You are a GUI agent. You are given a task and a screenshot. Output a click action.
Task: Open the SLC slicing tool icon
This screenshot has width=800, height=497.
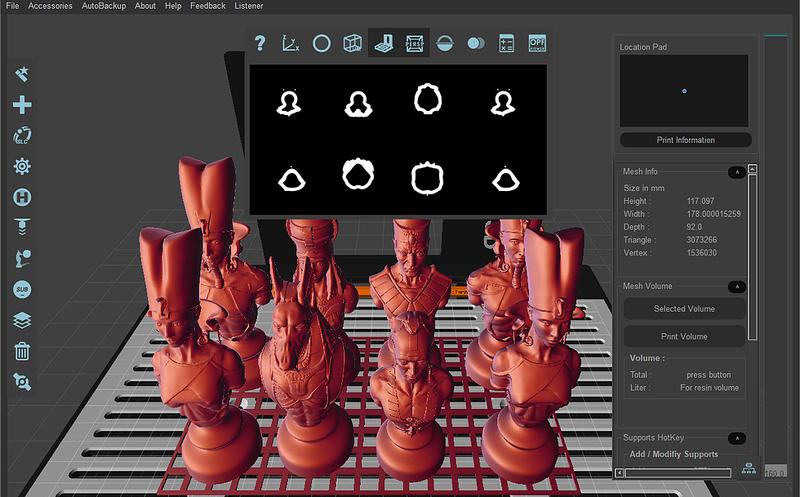(x=22, y=136)
